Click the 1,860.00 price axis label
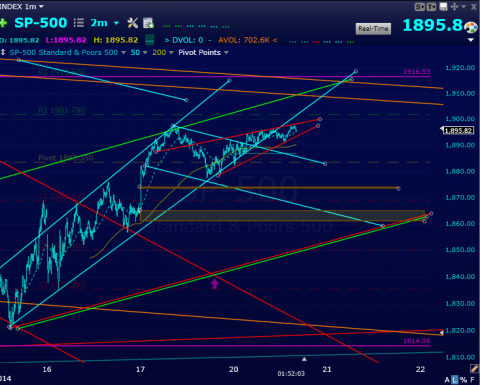 (460, 223)
